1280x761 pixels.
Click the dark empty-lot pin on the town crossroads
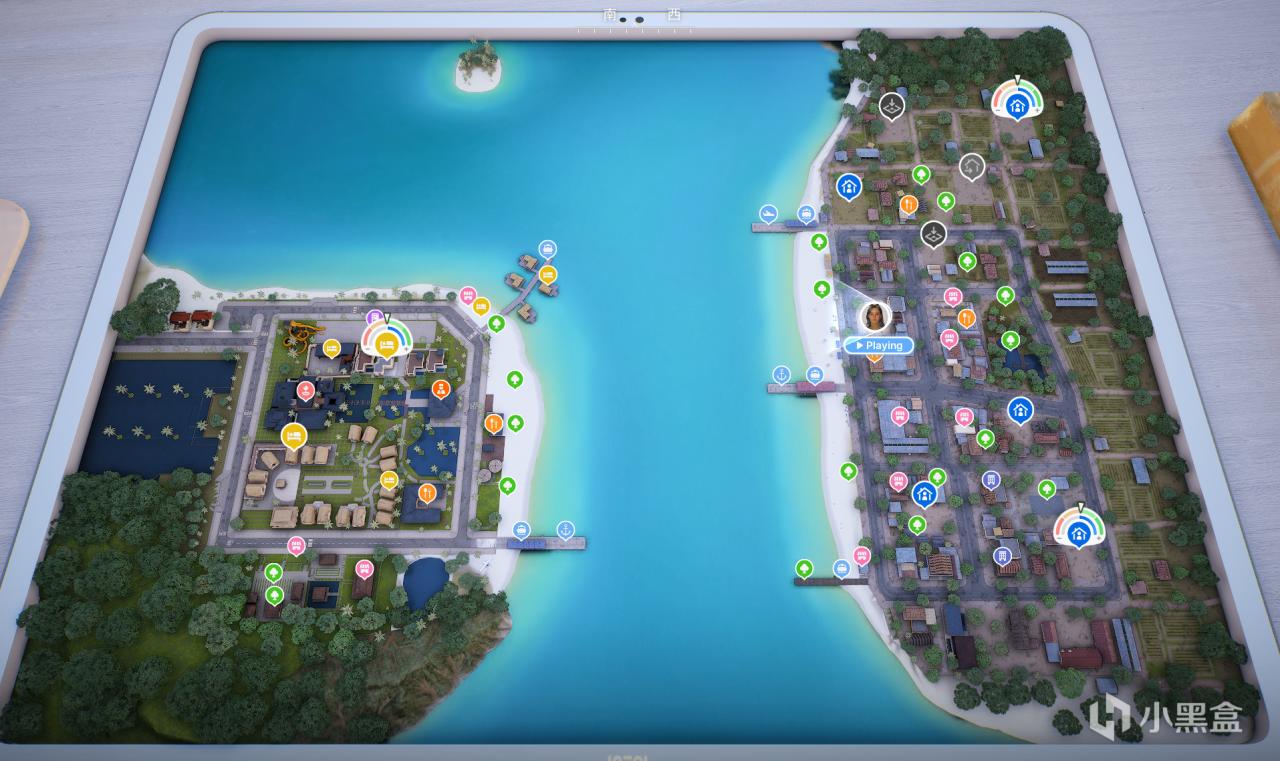click(933, 234)
